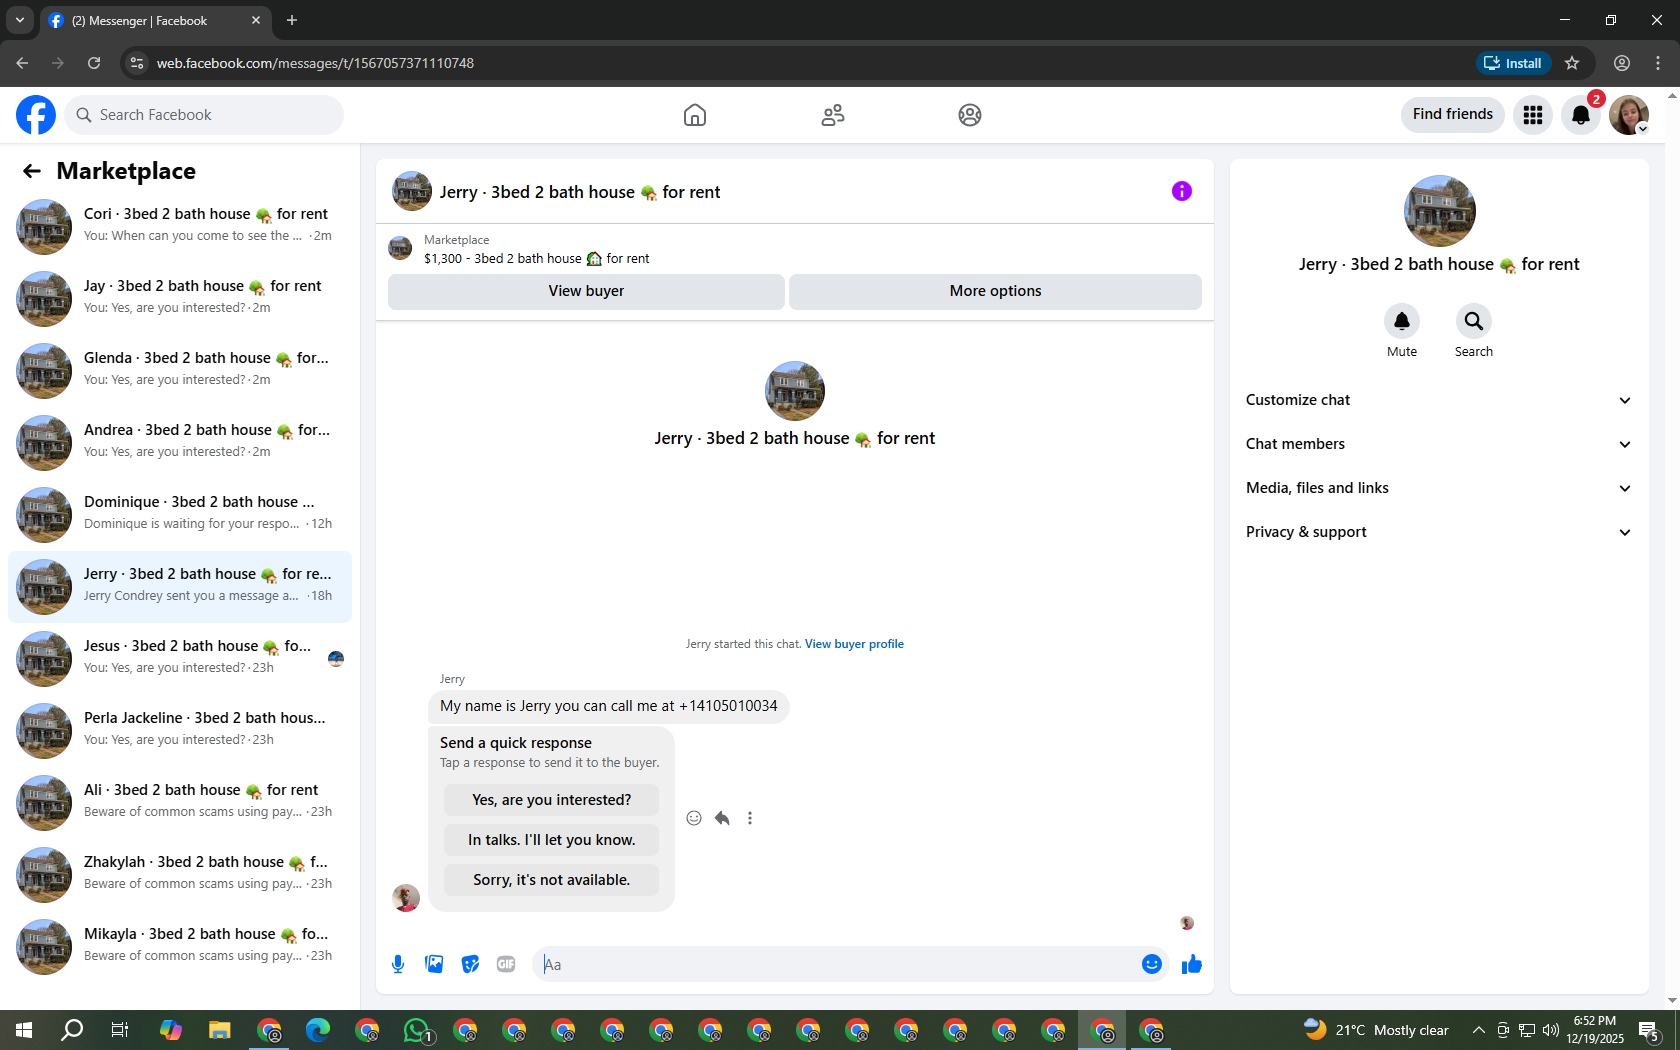Click the browser address bar URL
The image size is (1680, 1050).
click(315, 63)
